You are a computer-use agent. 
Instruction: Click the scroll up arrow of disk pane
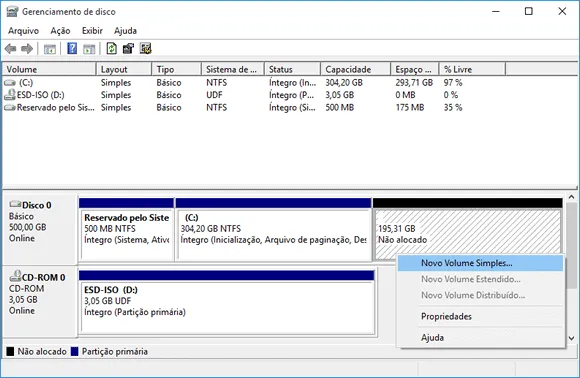click(x=571, y=198)
